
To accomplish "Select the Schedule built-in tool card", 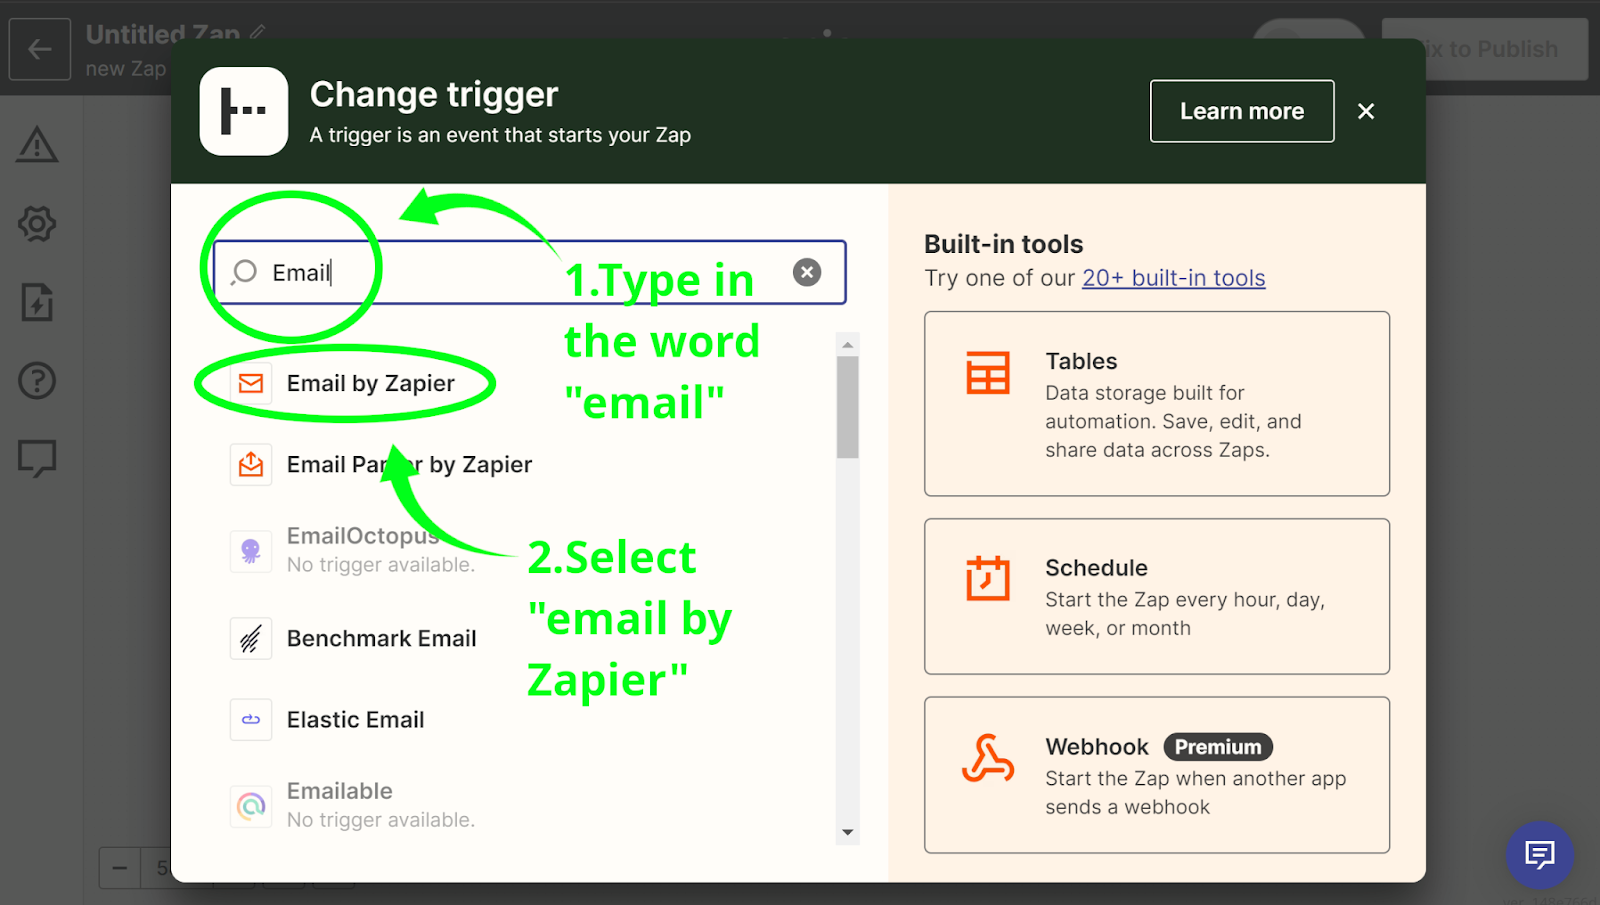I will [x=1157, y=596].
